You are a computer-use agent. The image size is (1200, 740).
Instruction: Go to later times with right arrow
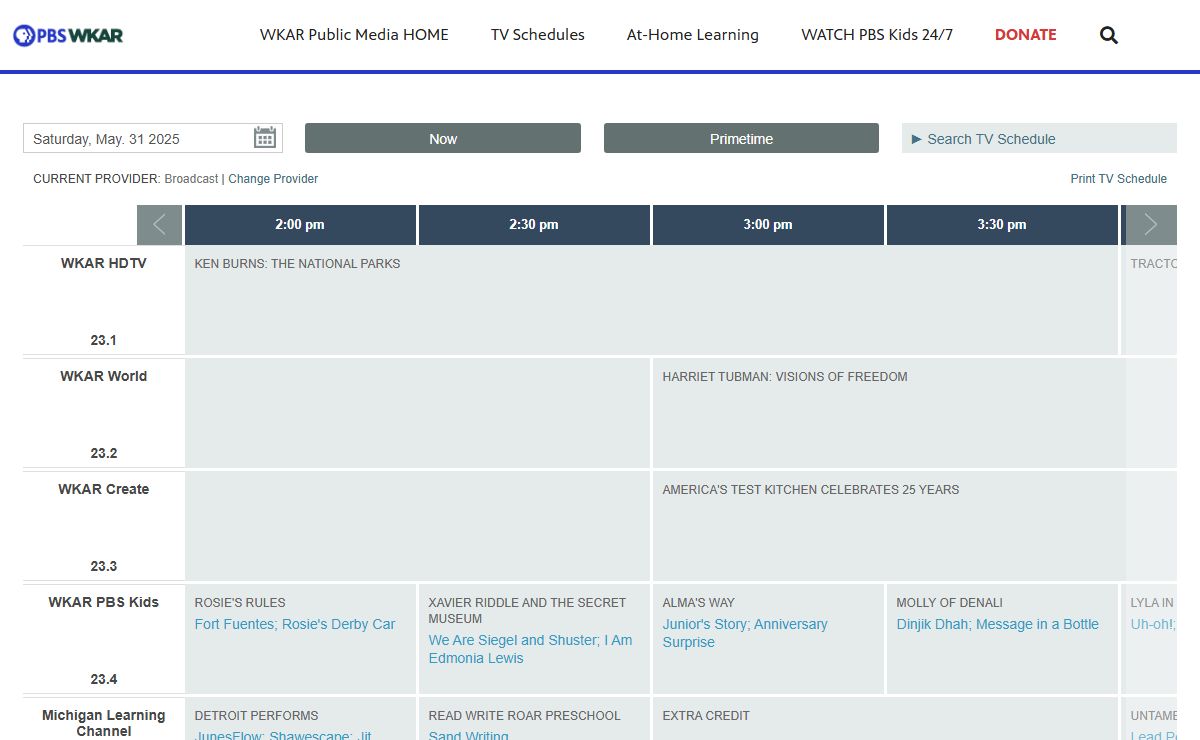point(1150,225)
